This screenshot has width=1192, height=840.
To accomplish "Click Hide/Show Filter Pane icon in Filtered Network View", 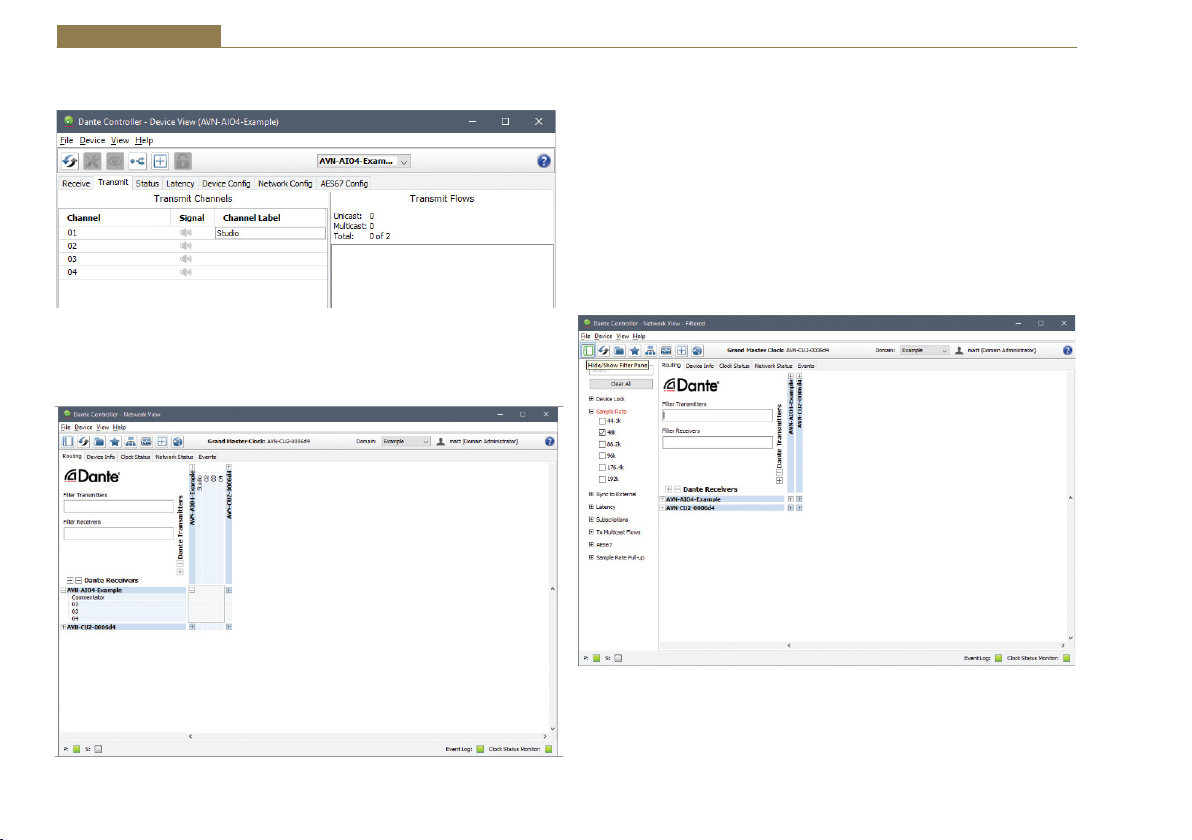I will click(588, 350).
